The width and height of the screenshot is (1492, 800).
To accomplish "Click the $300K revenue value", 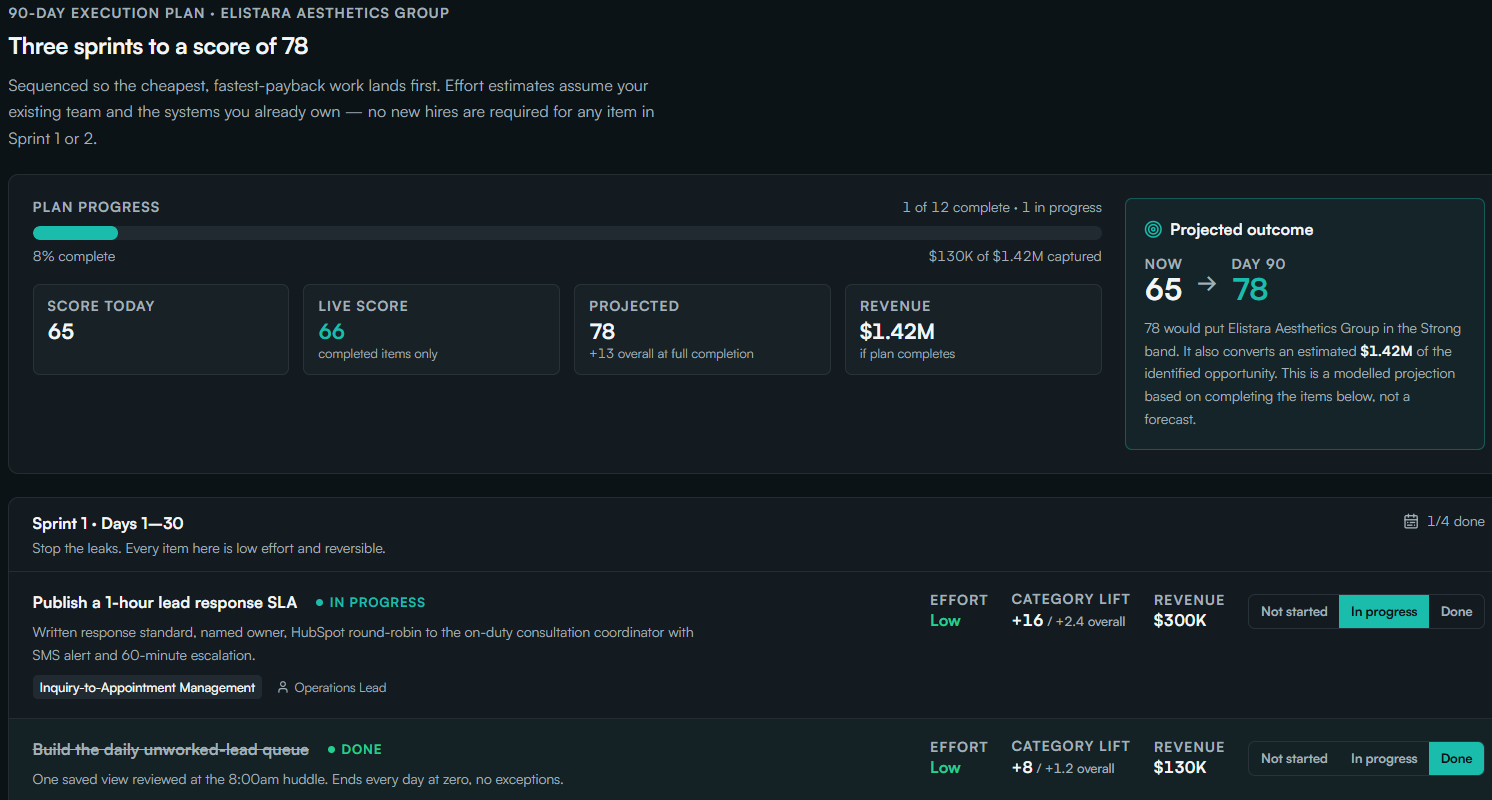I will point(1180,621).
